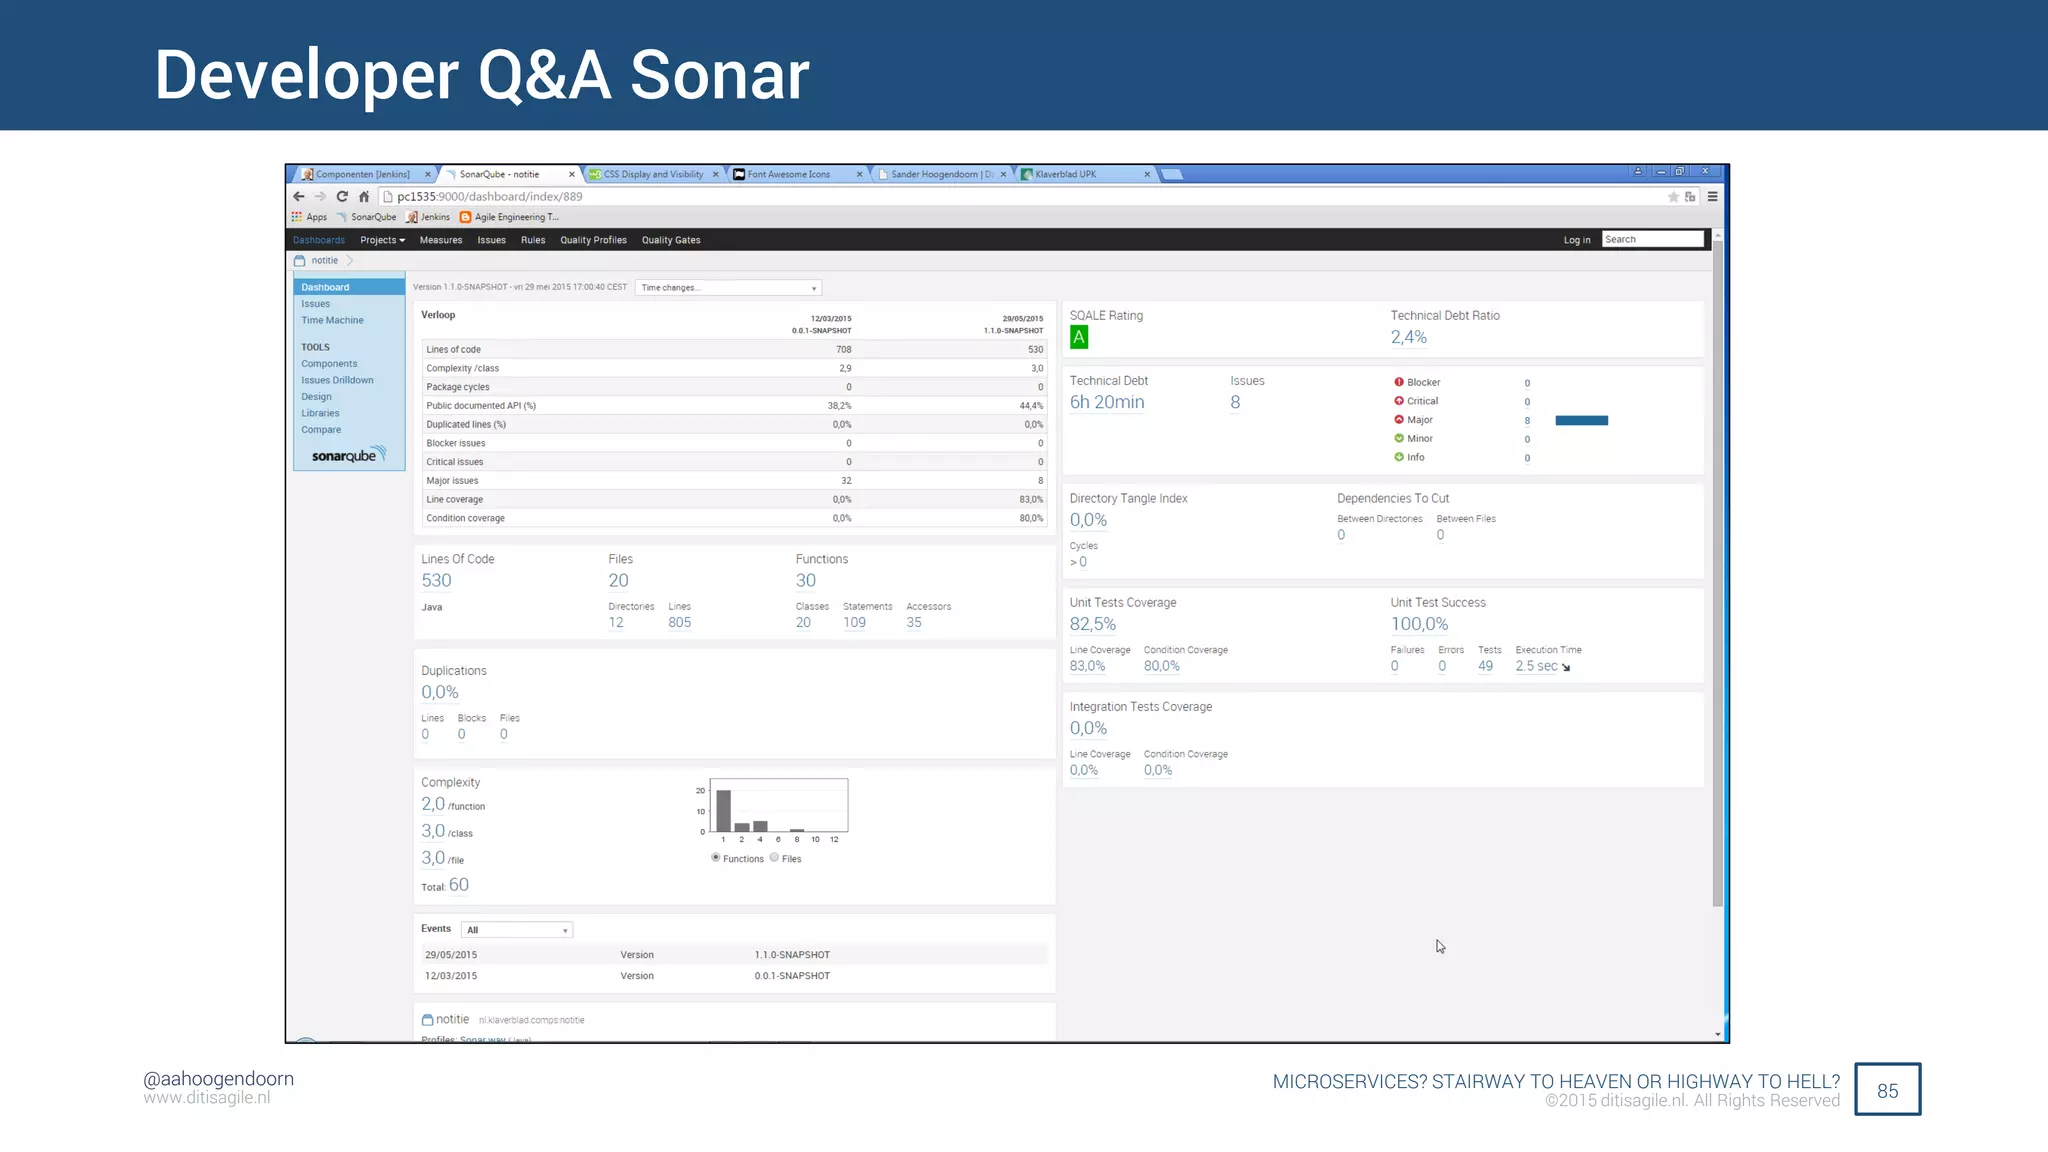Click the blue Major issues bar
Image resolution: width=2048 pixels, height=1152 pixels.
(1581, 421)
